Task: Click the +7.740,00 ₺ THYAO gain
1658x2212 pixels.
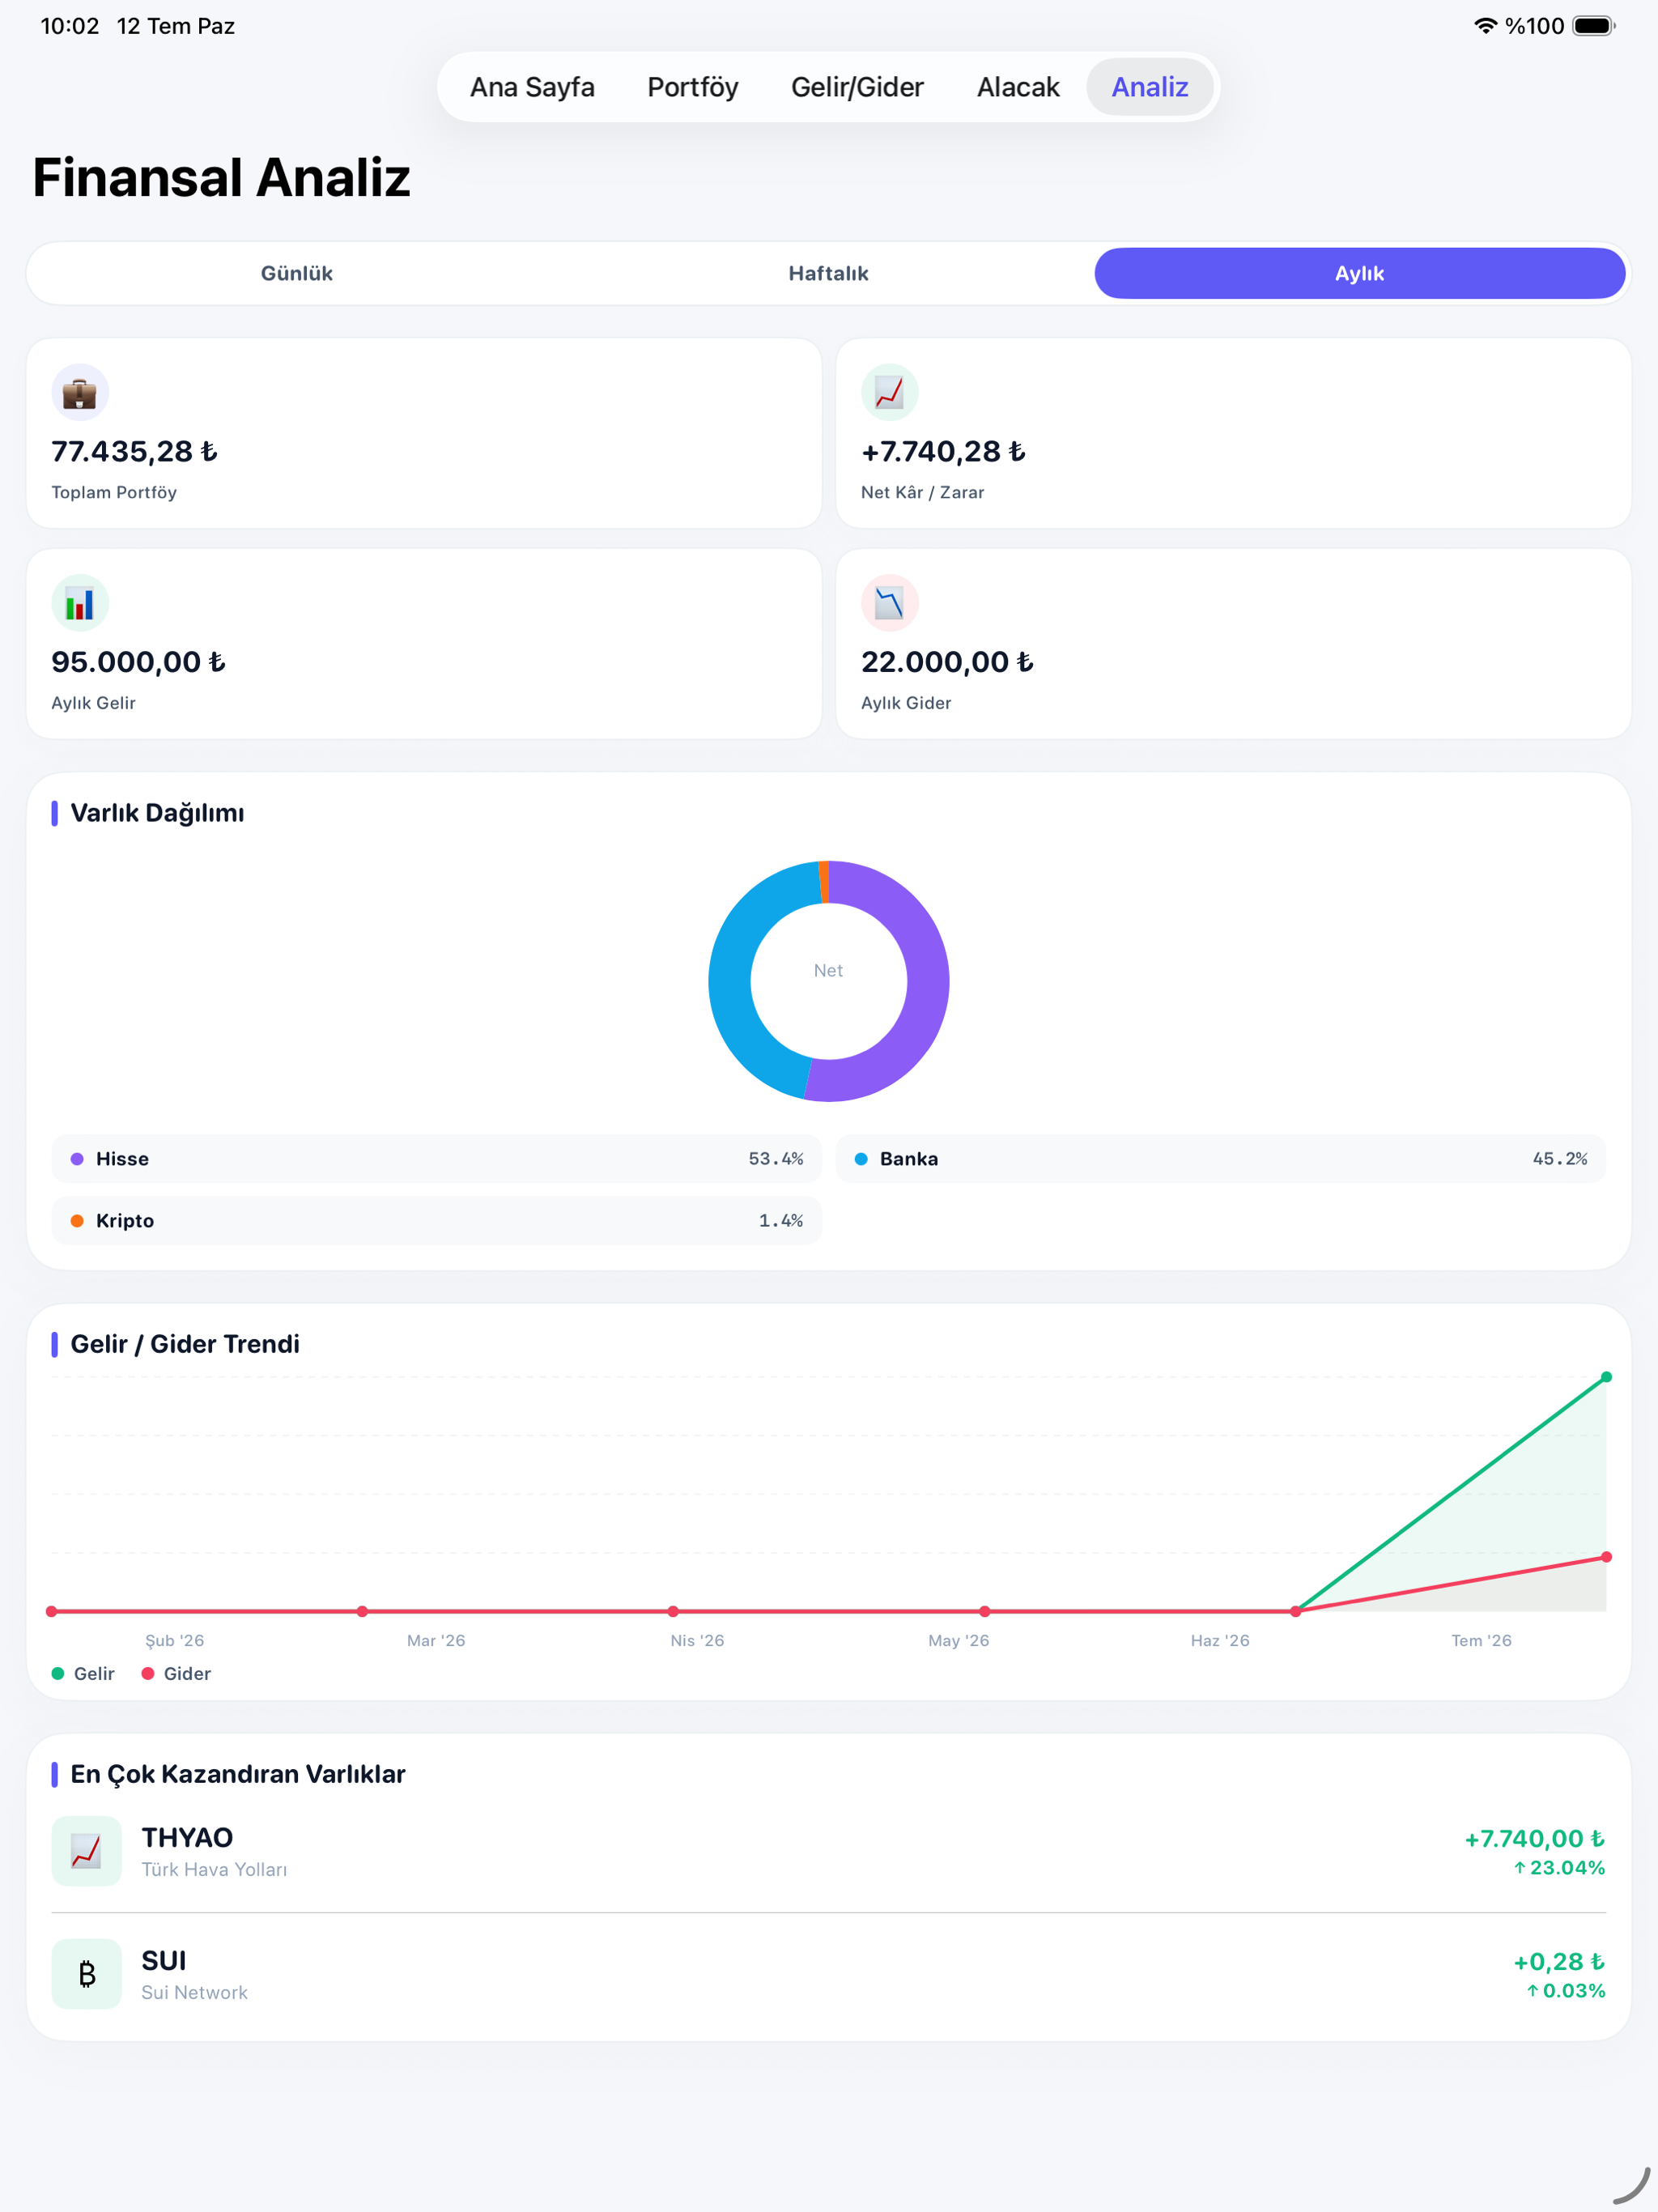Action: coord(1535,1839)
